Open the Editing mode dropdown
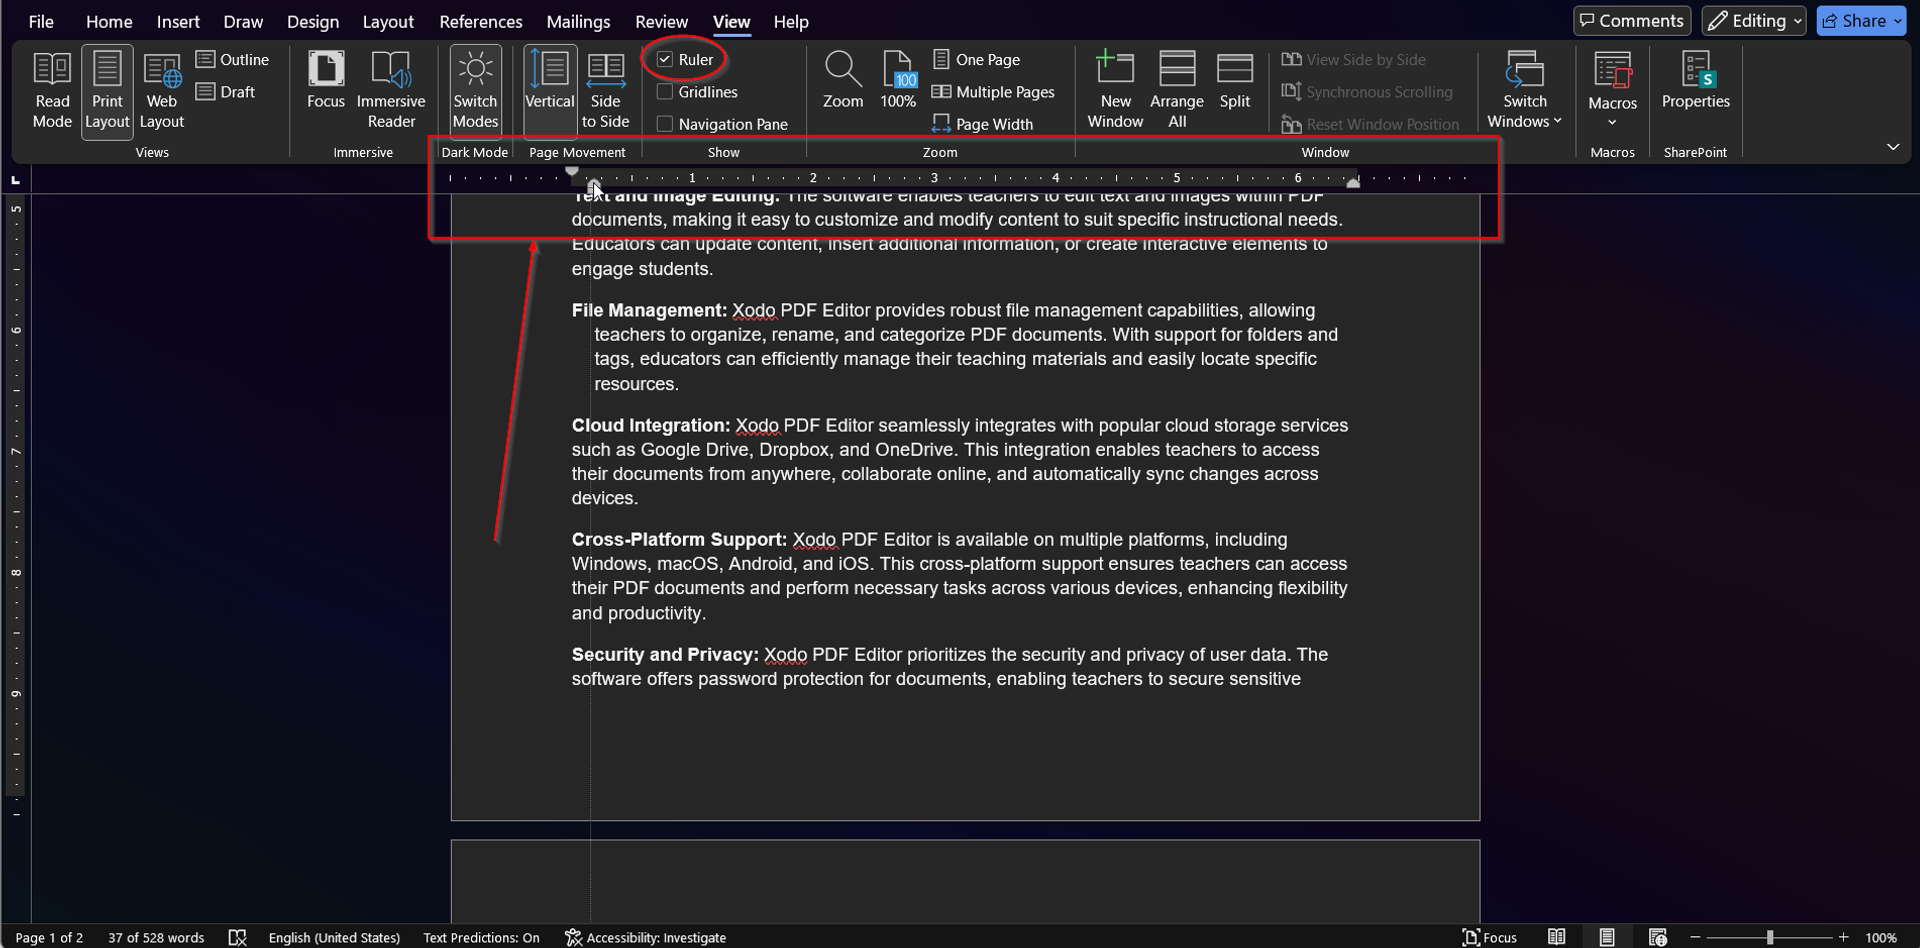The height and width of the screenshot is (948, 1920). (x=1754, y=21)
